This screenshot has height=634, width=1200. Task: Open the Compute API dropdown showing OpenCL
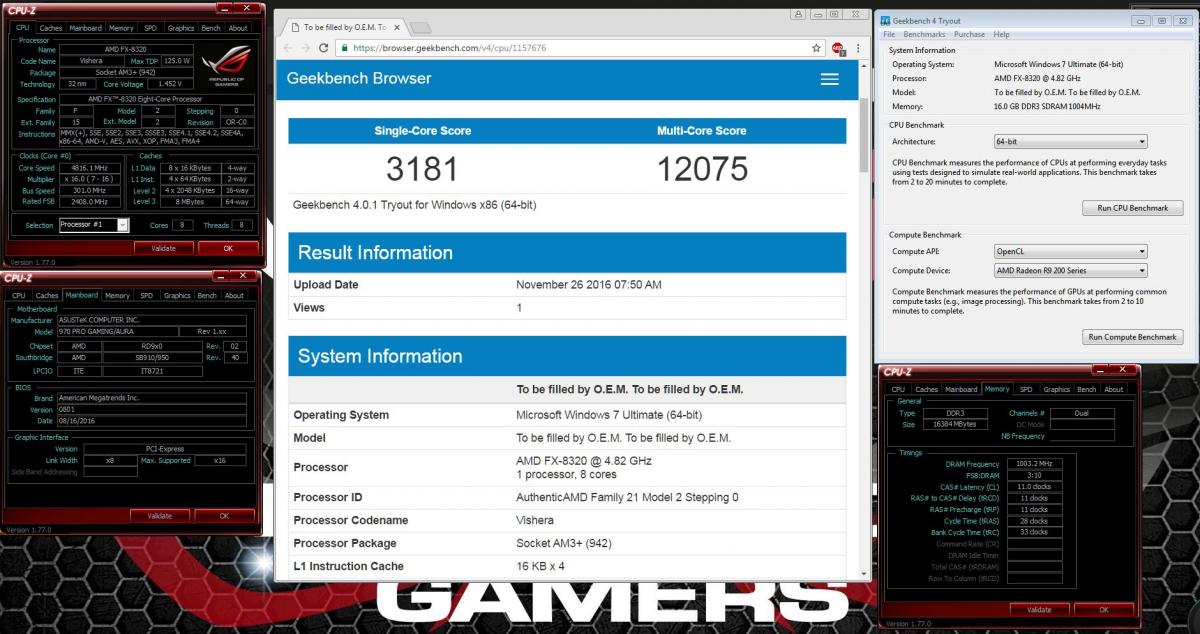tap(1070, 252)
